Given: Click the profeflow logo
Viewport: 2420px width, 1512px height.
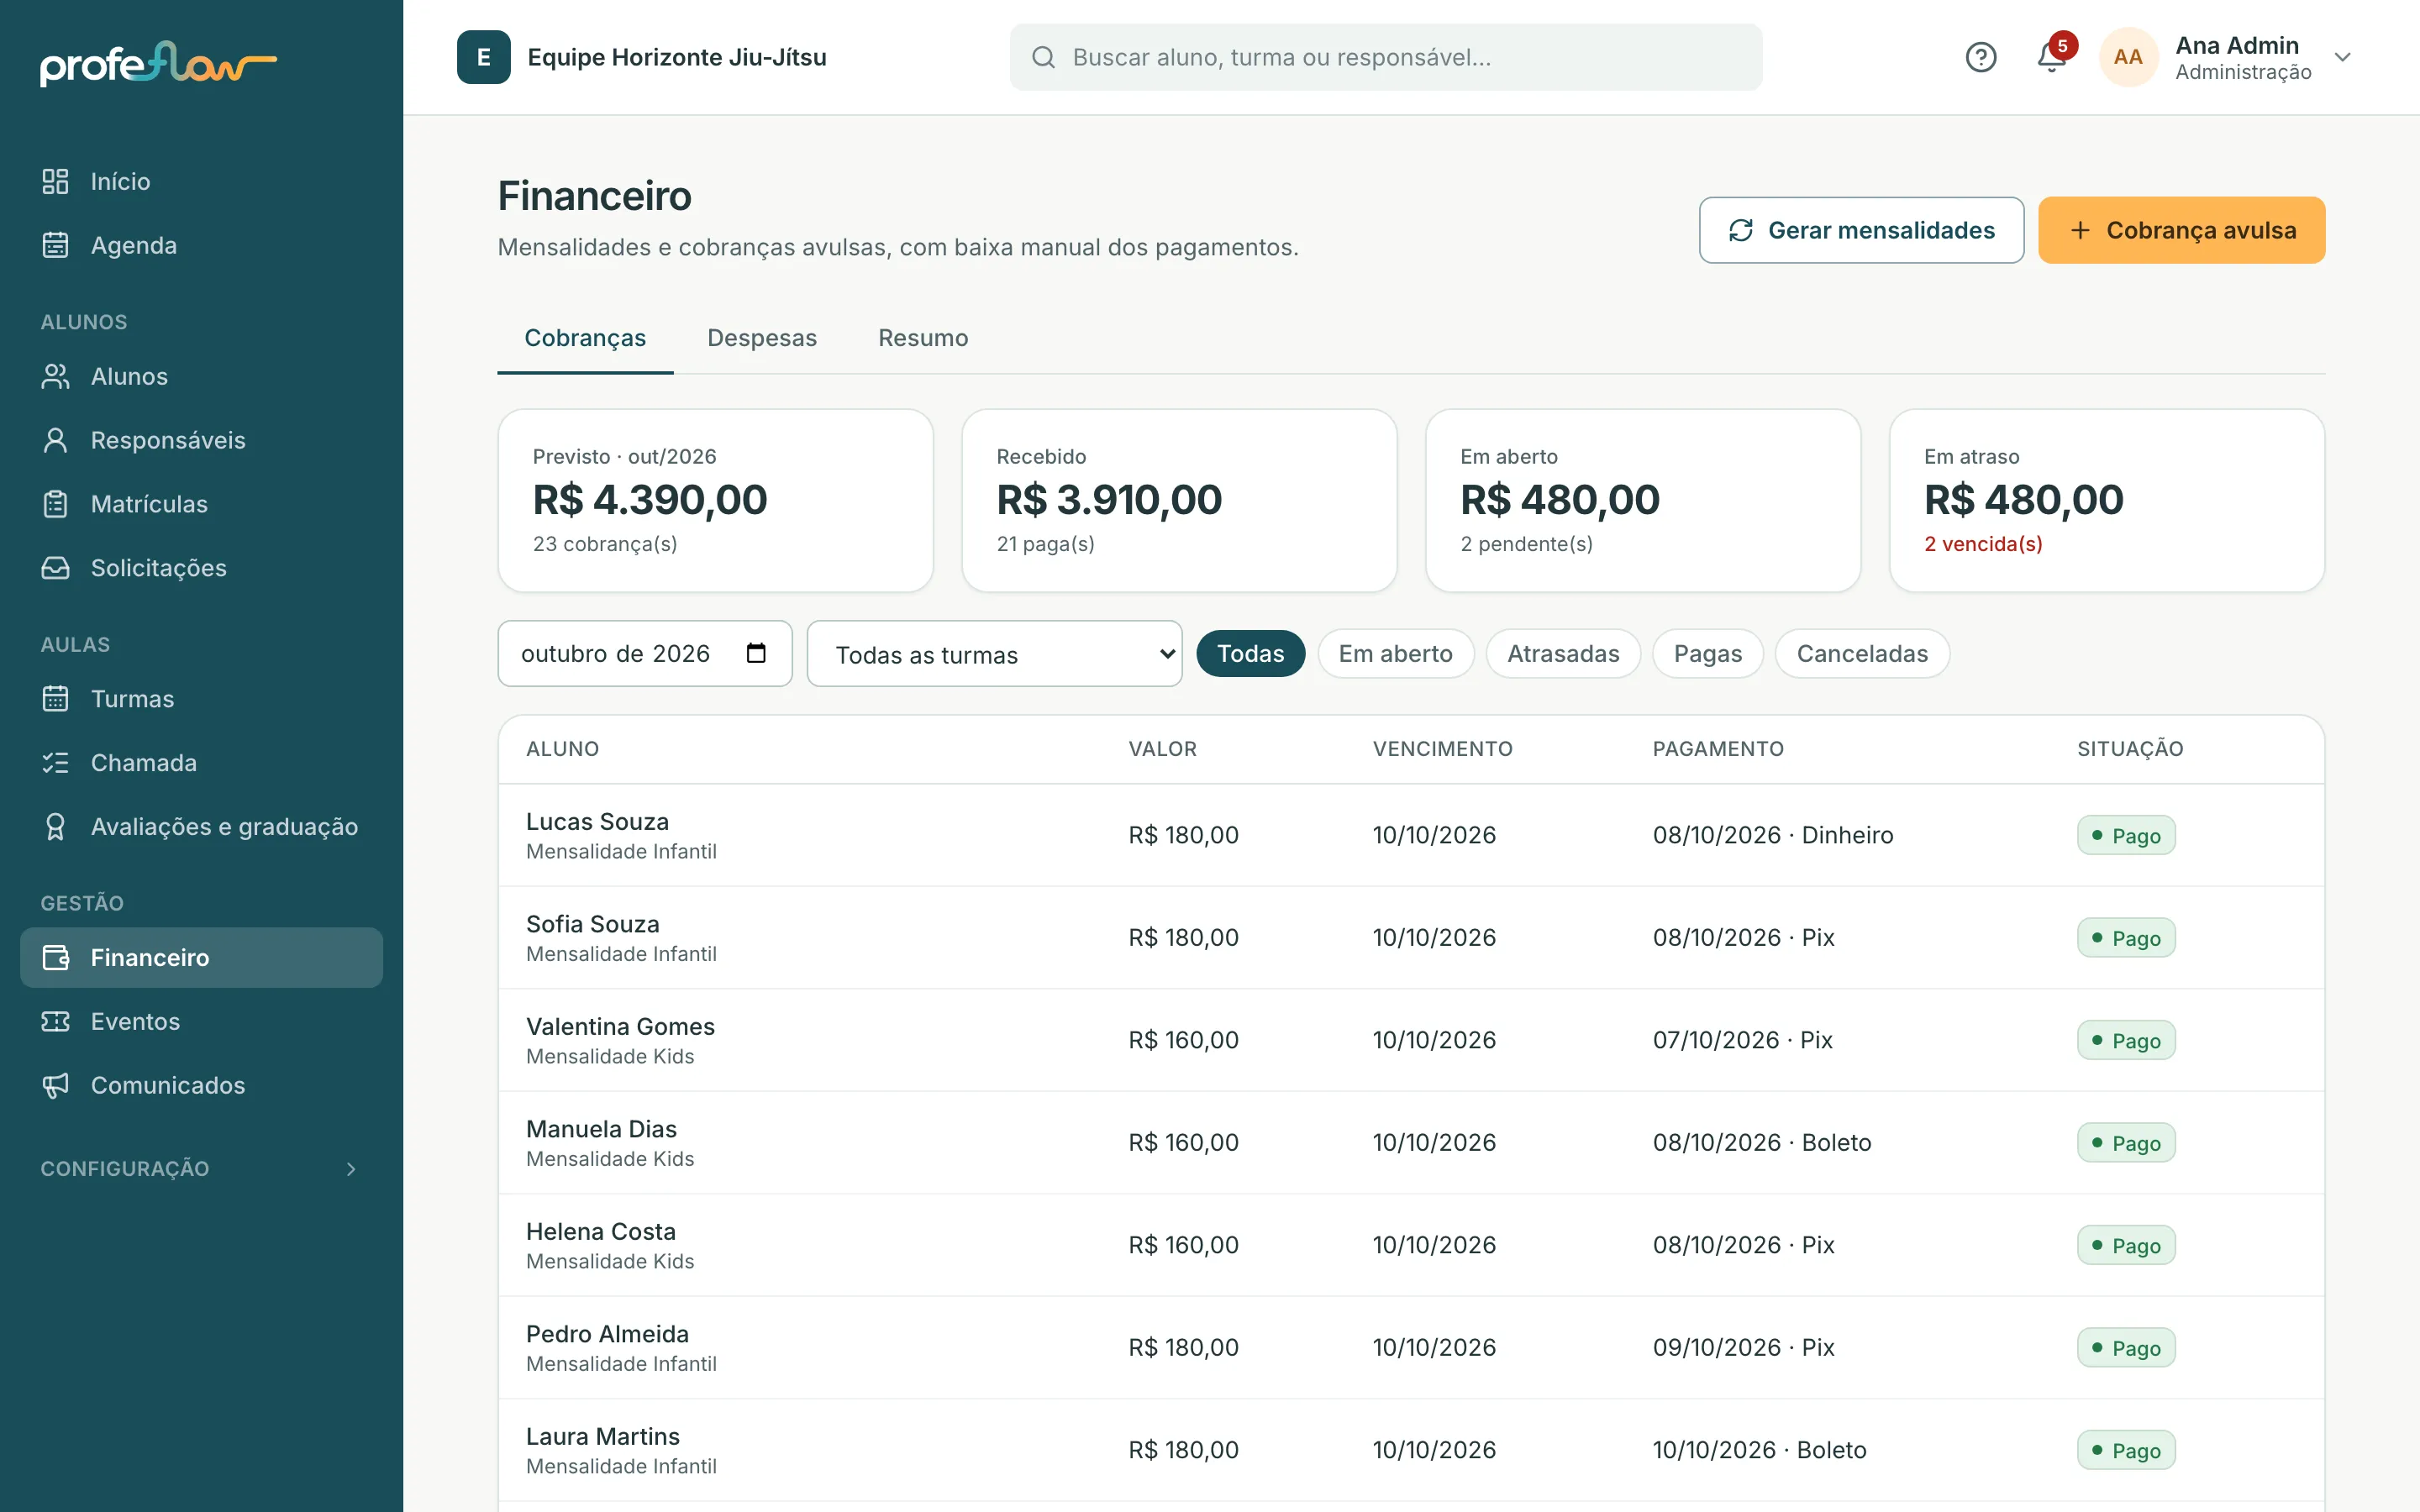Looking at the screenshot, I should pyautogui.click(x=158, y=64).
